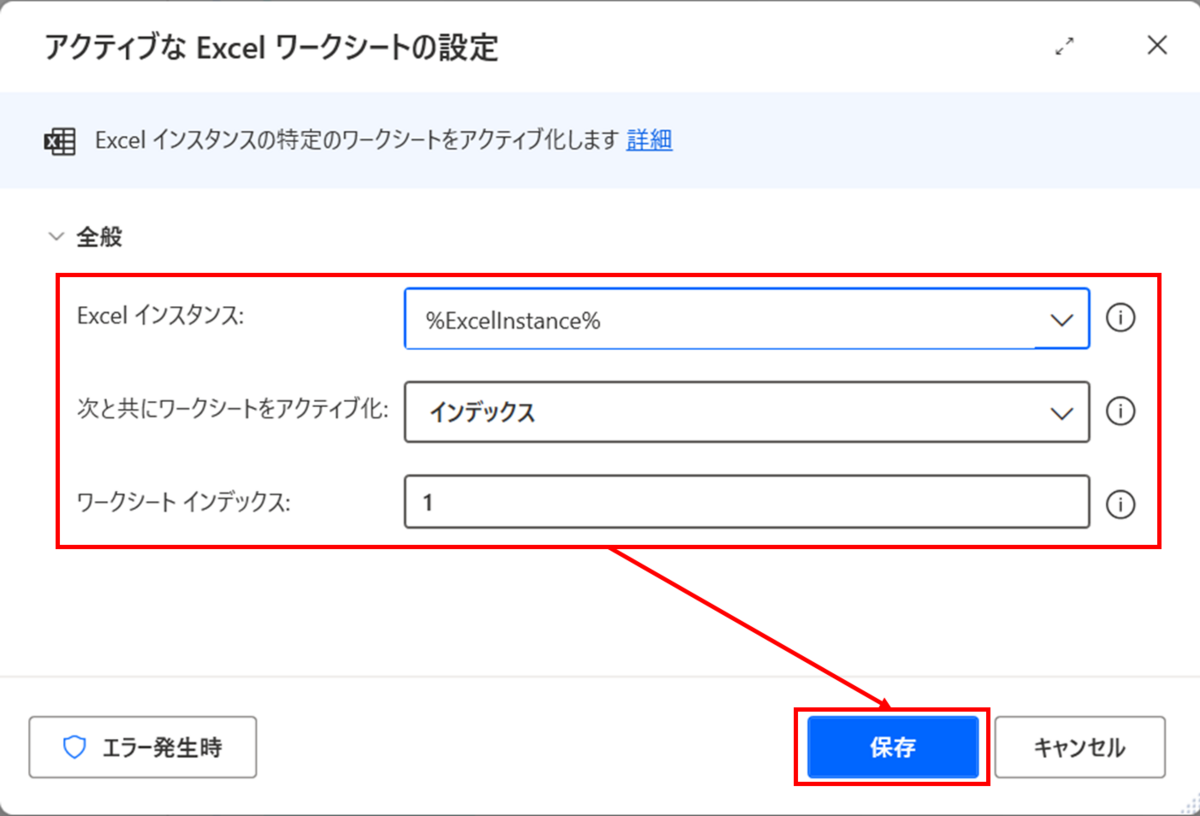Click the 保存 button
The image size is (1200, 816).
coord(892,747)
